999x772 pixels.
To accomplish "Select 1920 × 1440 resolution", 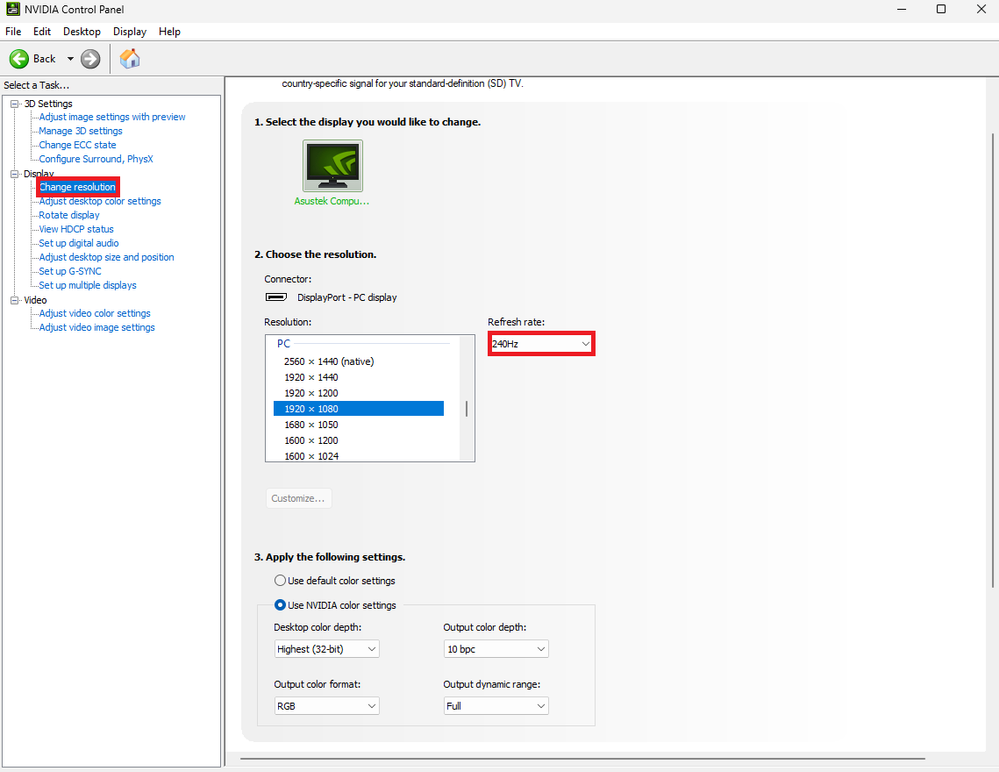I will [x=359, y=377].
